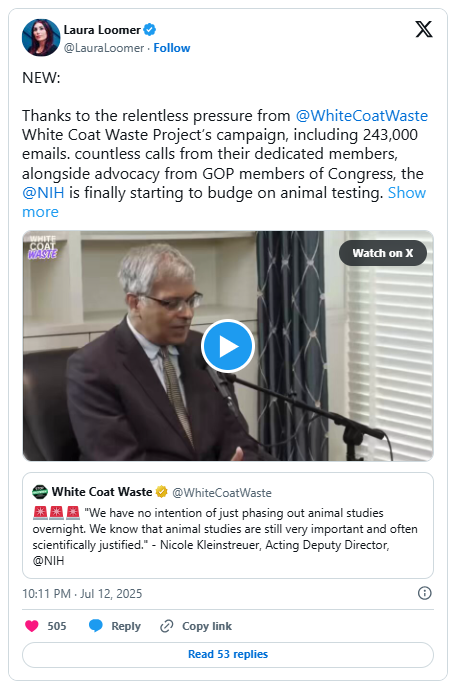452x692 pixels.
Task: Open the quoted White Coat Waste tweet text
Action: click(225, 537)
